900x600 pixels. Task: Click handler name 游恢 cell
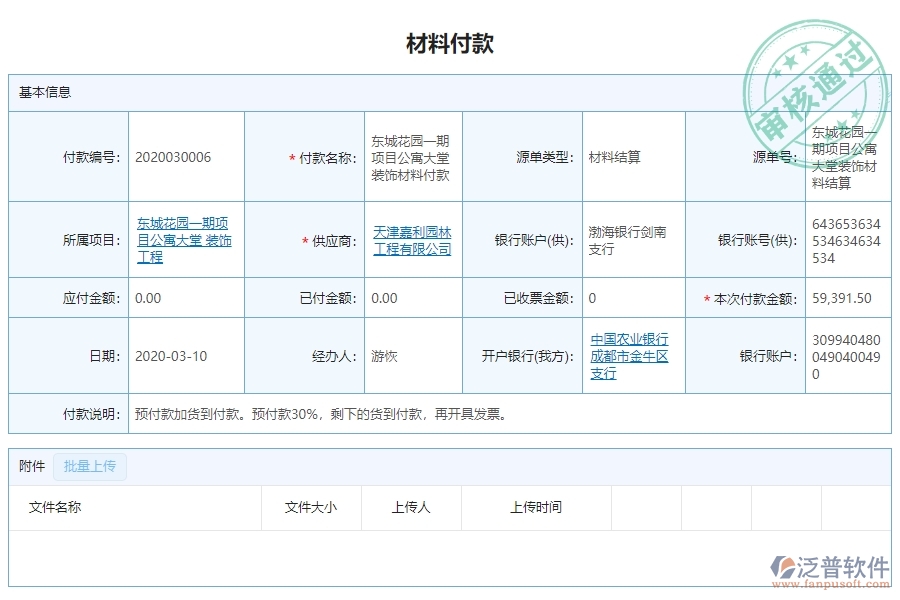(380, 356)
